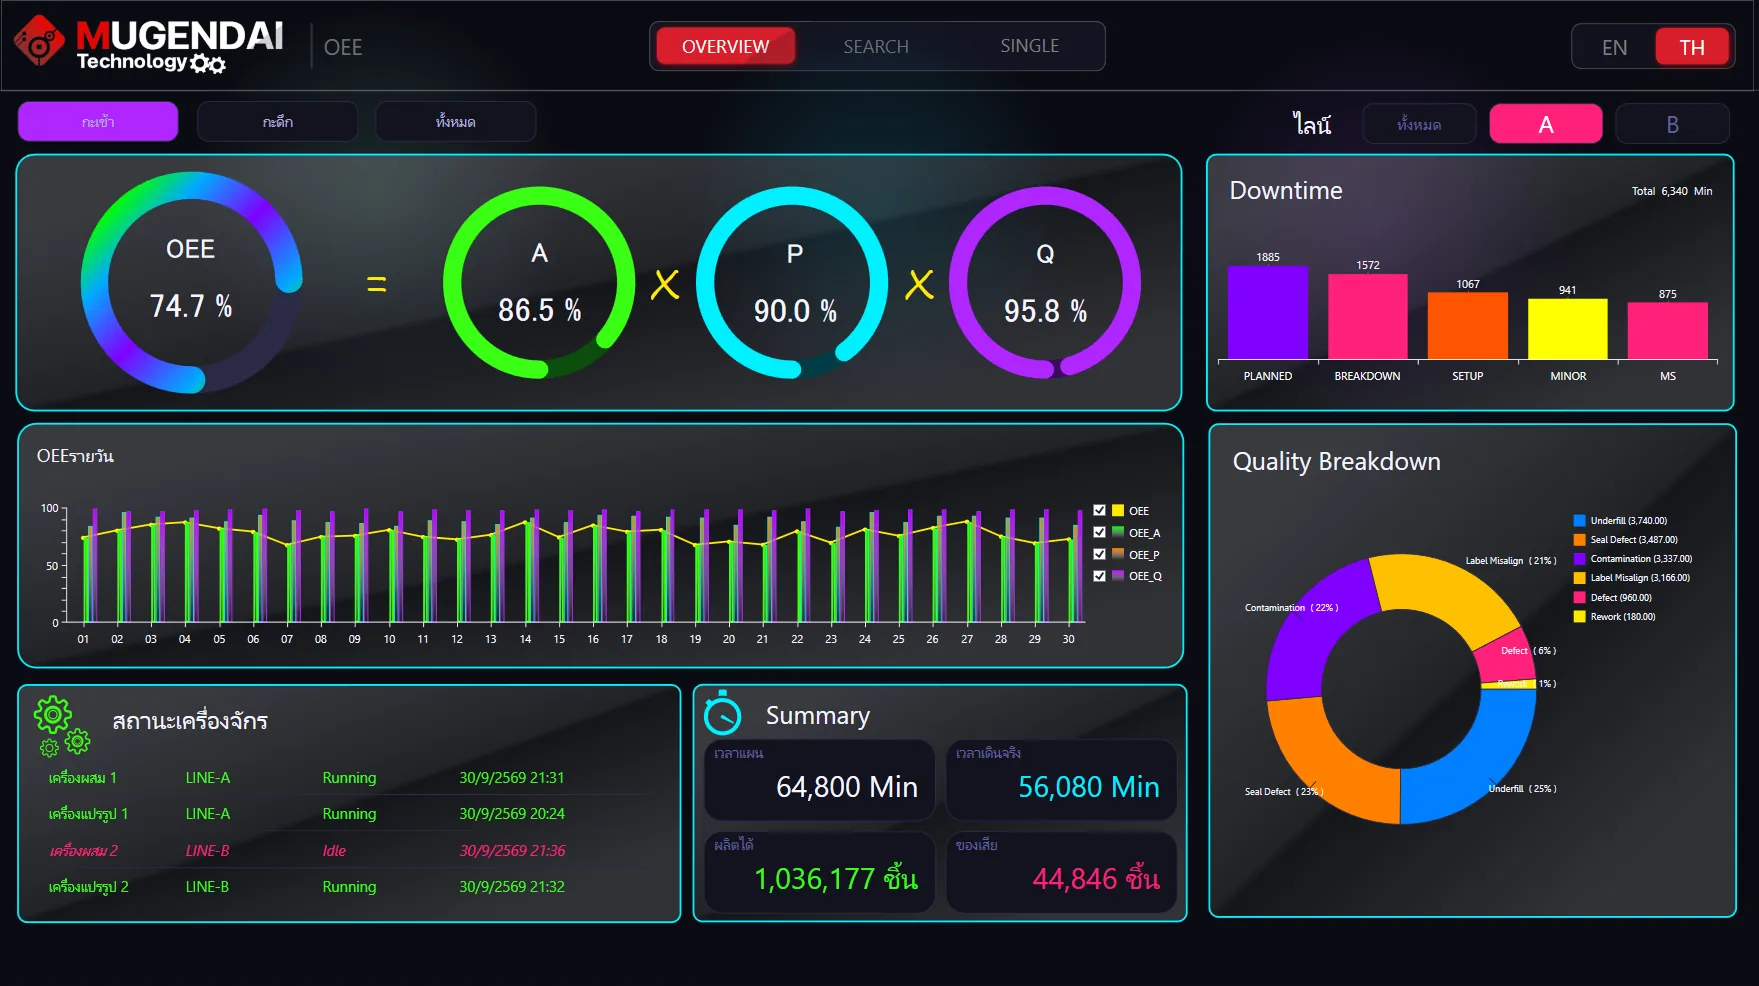
Task: Open the SINGLE tab
Action: click(1029, 46)
